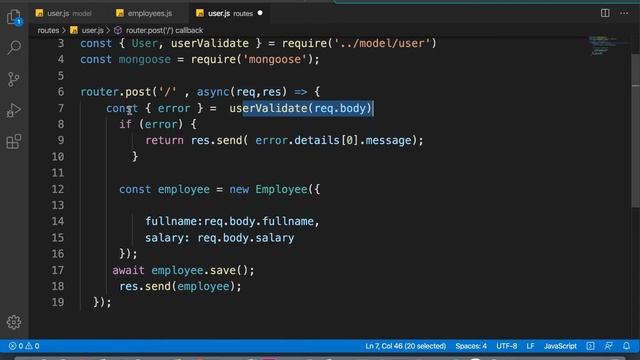
Task: Click fullname:req.body.fullname on line 14
Action: [229, 221]
